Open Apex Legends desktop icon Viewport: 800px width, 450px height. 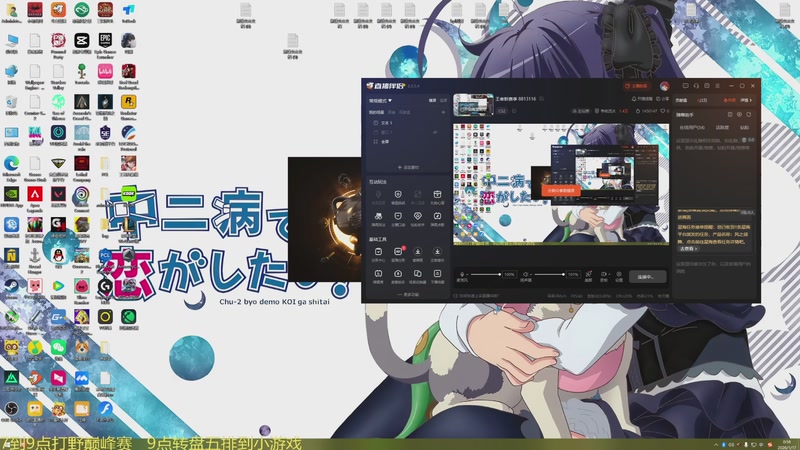[35, 198]
